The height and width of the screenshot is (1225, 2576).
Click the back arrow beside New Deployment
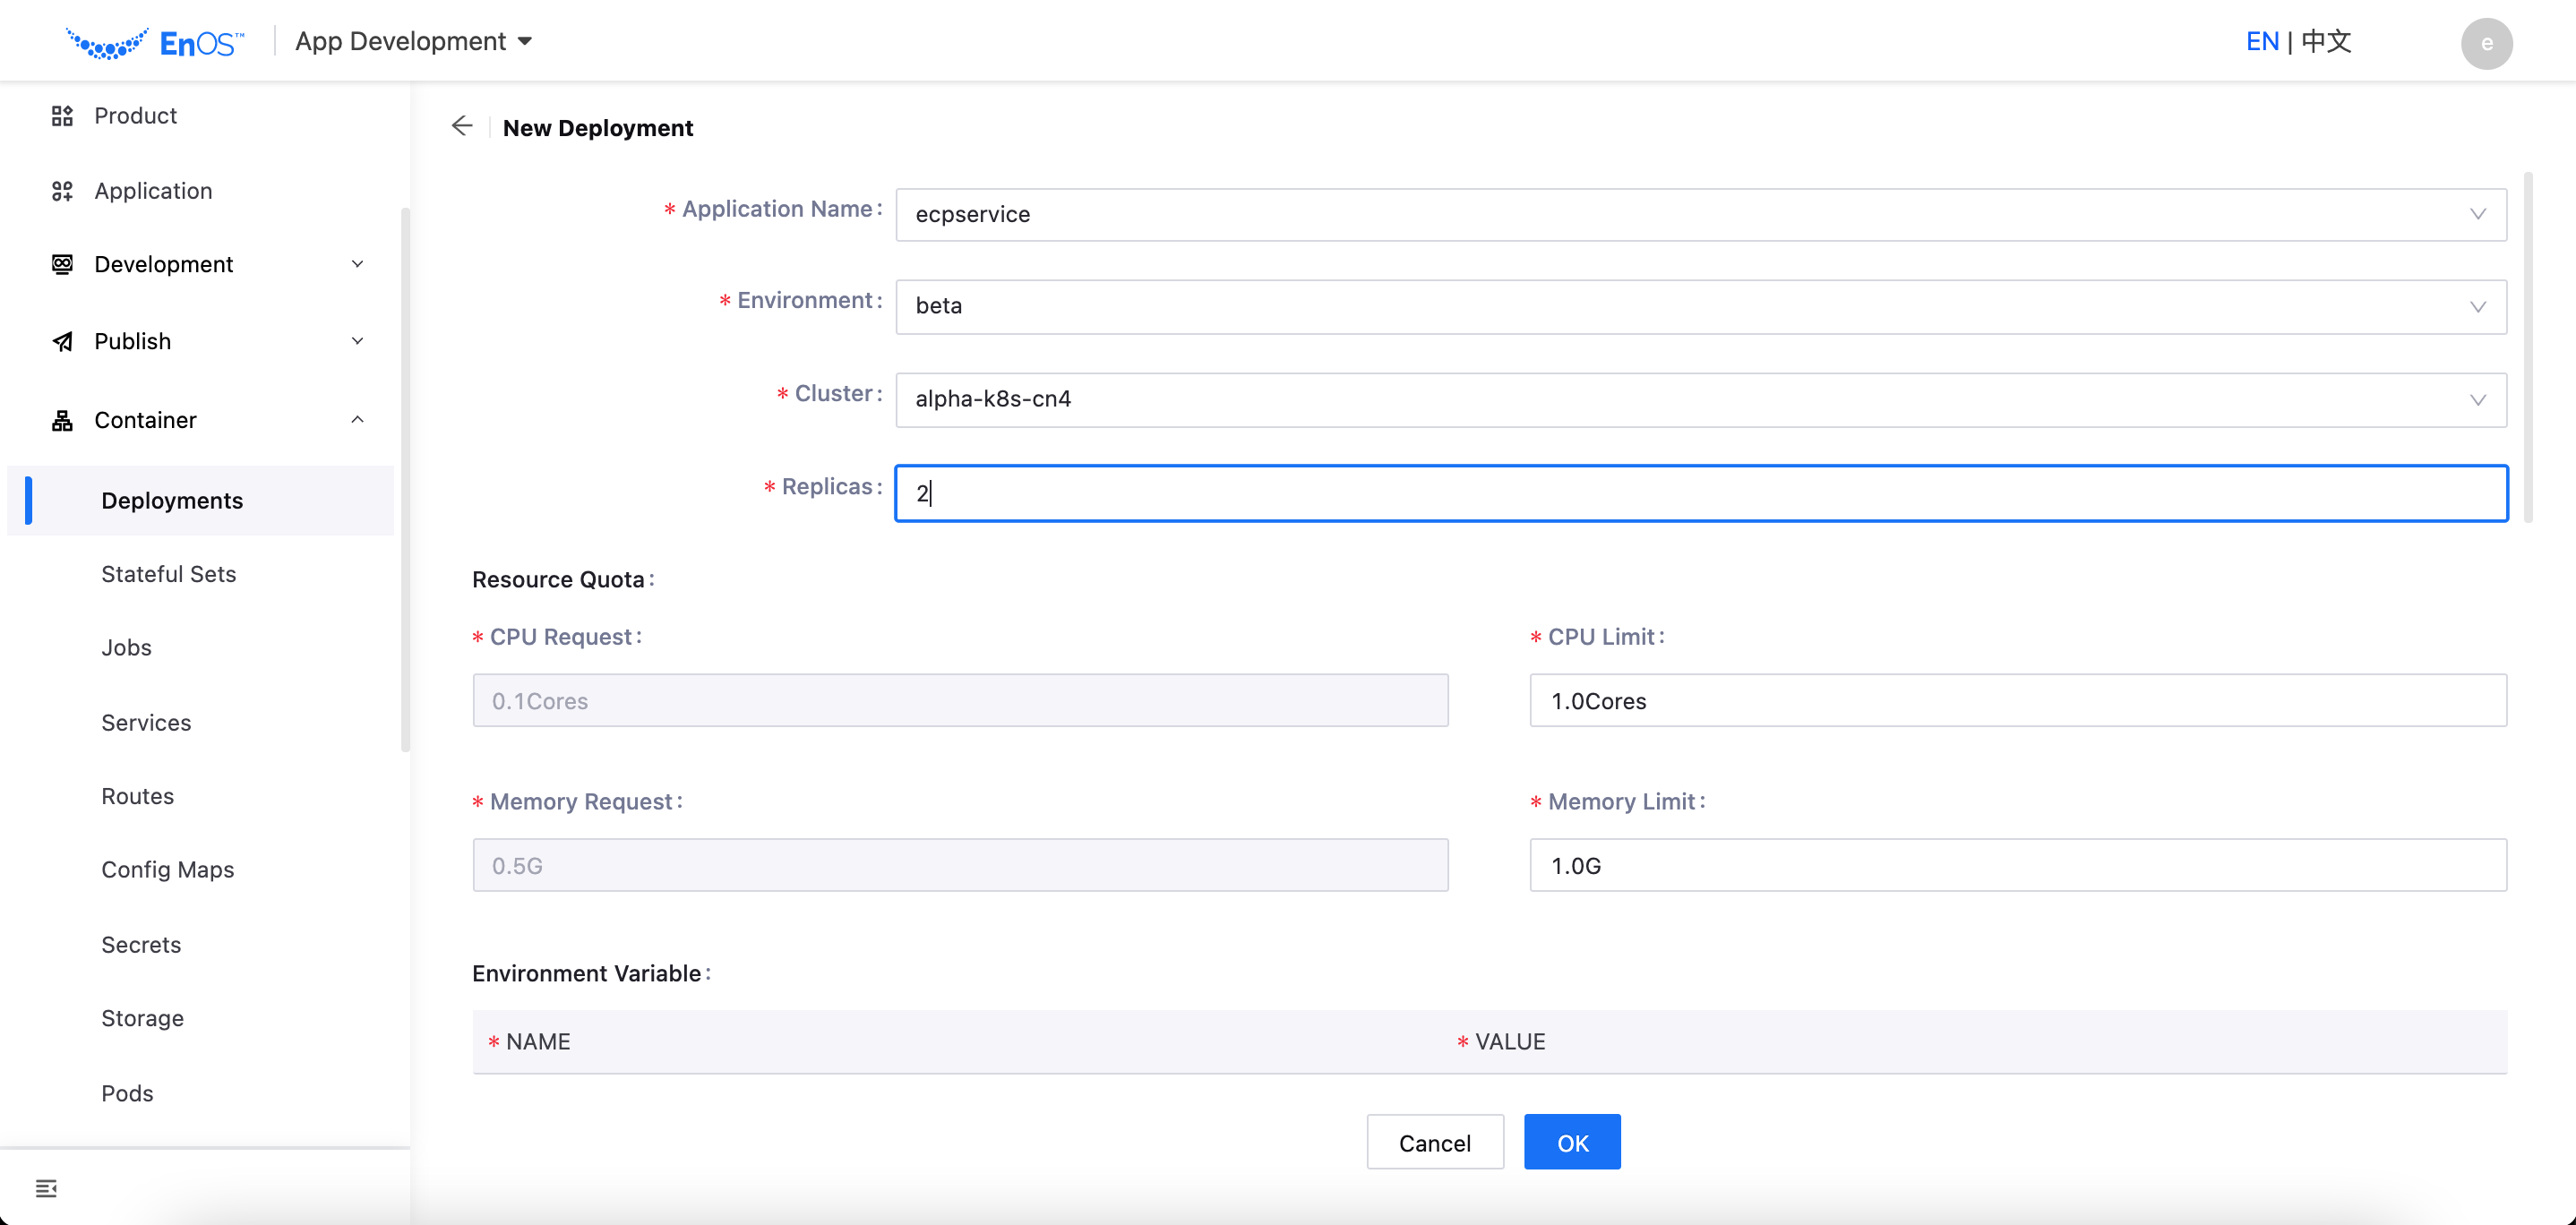pos(461,126)
